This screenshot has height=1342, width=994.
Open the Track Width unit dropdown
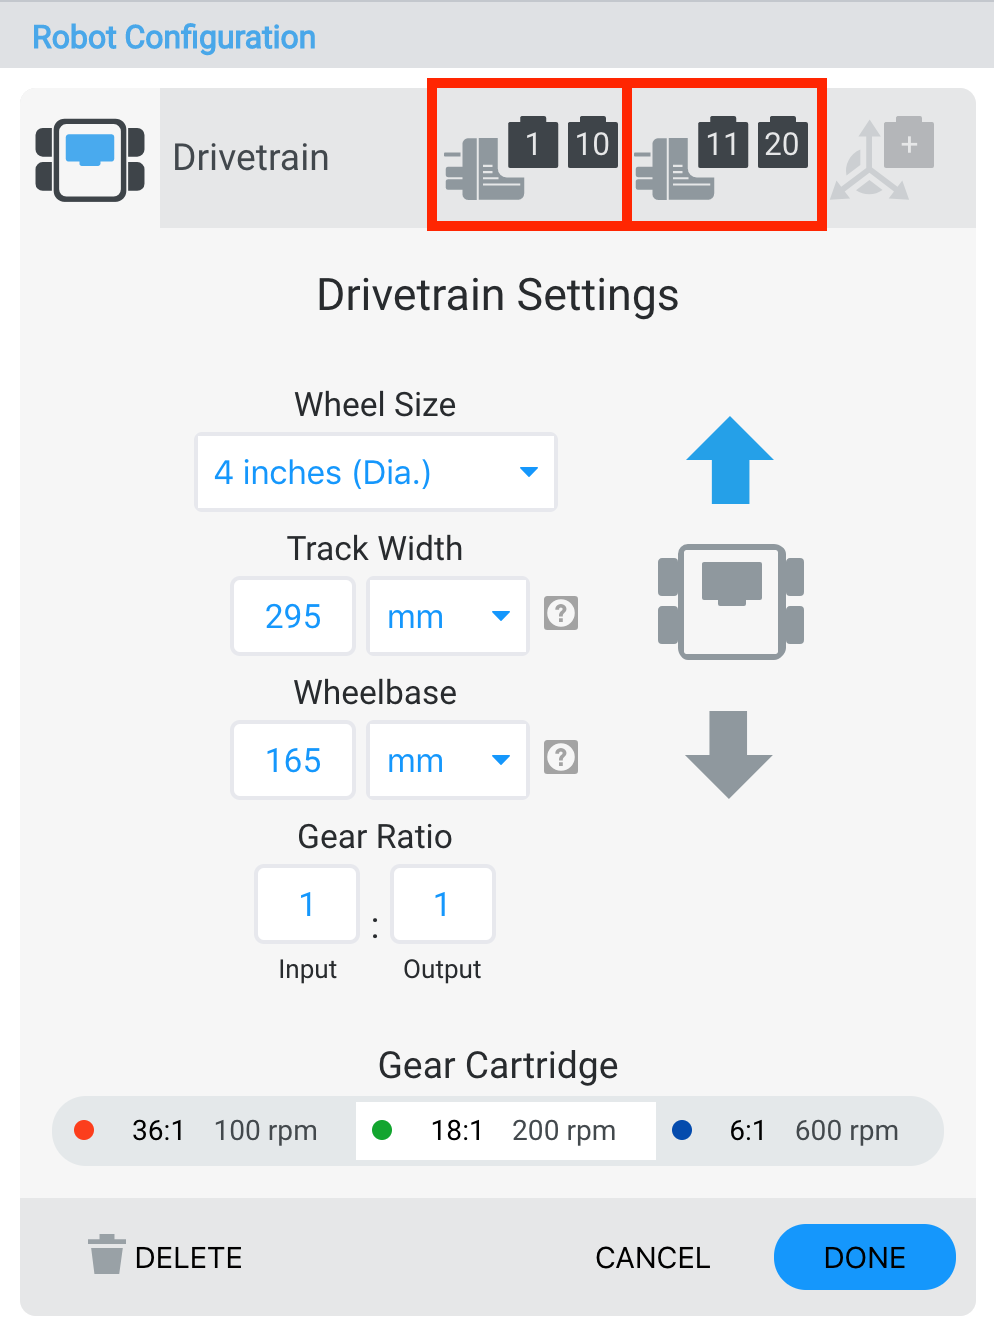(447, 616)
